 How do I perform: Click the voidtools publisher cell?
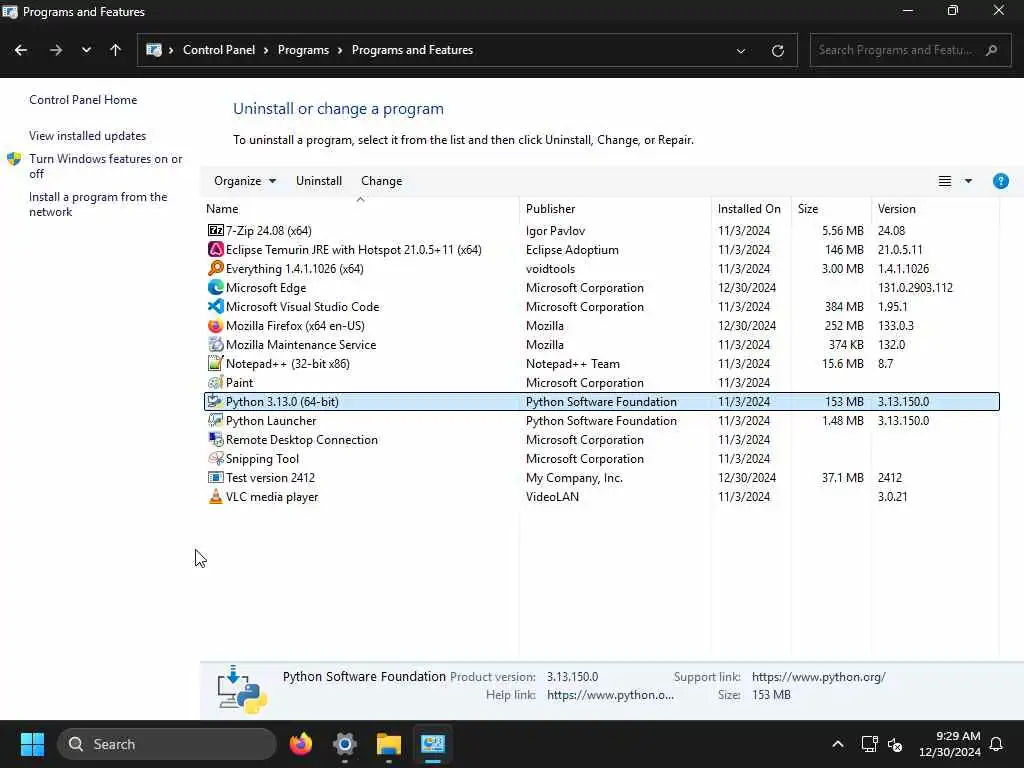pos(551,268)
